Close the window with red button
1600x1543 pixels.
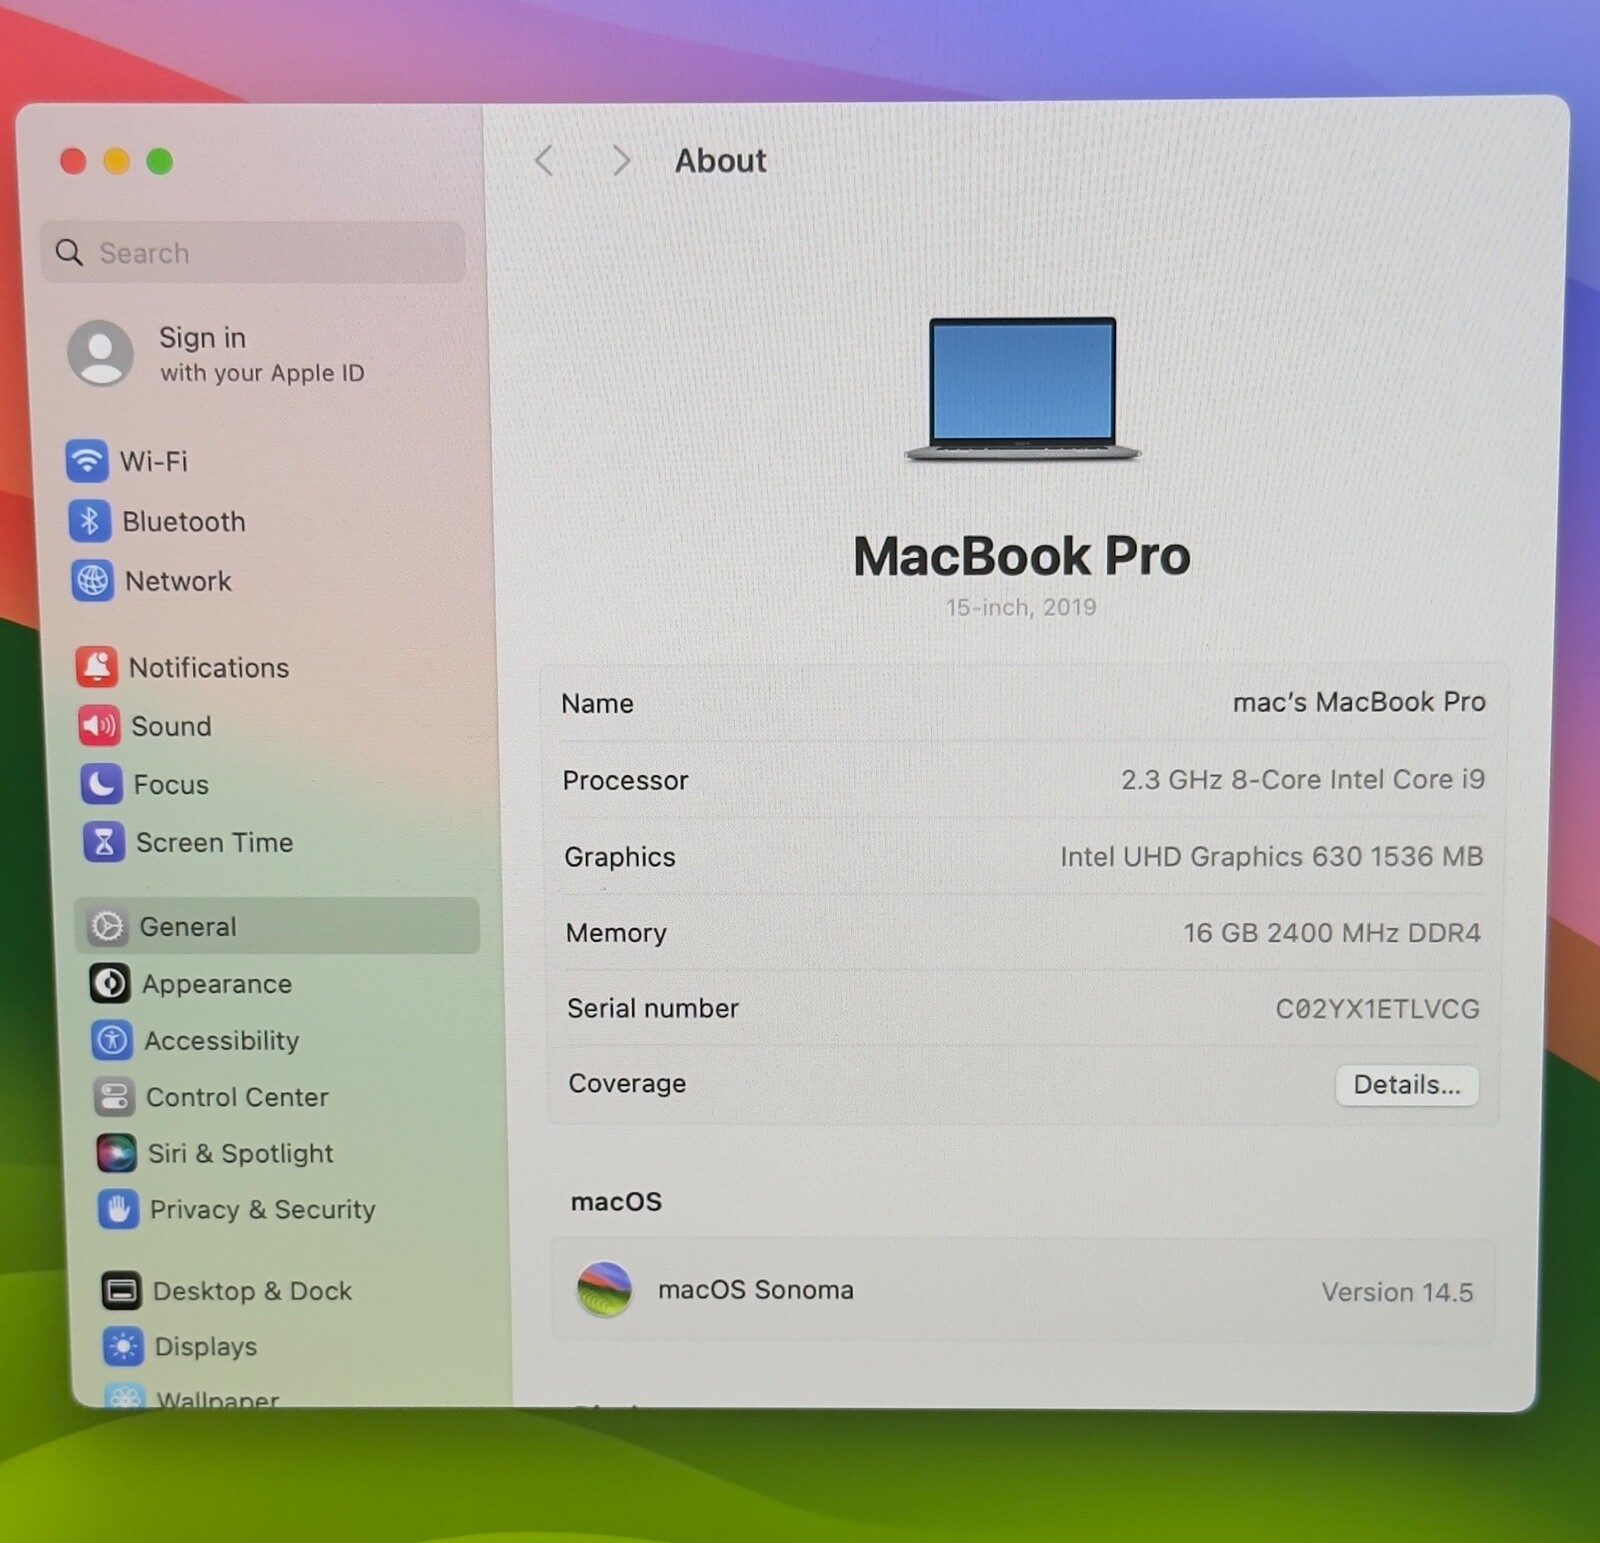(x=73, y=161)
